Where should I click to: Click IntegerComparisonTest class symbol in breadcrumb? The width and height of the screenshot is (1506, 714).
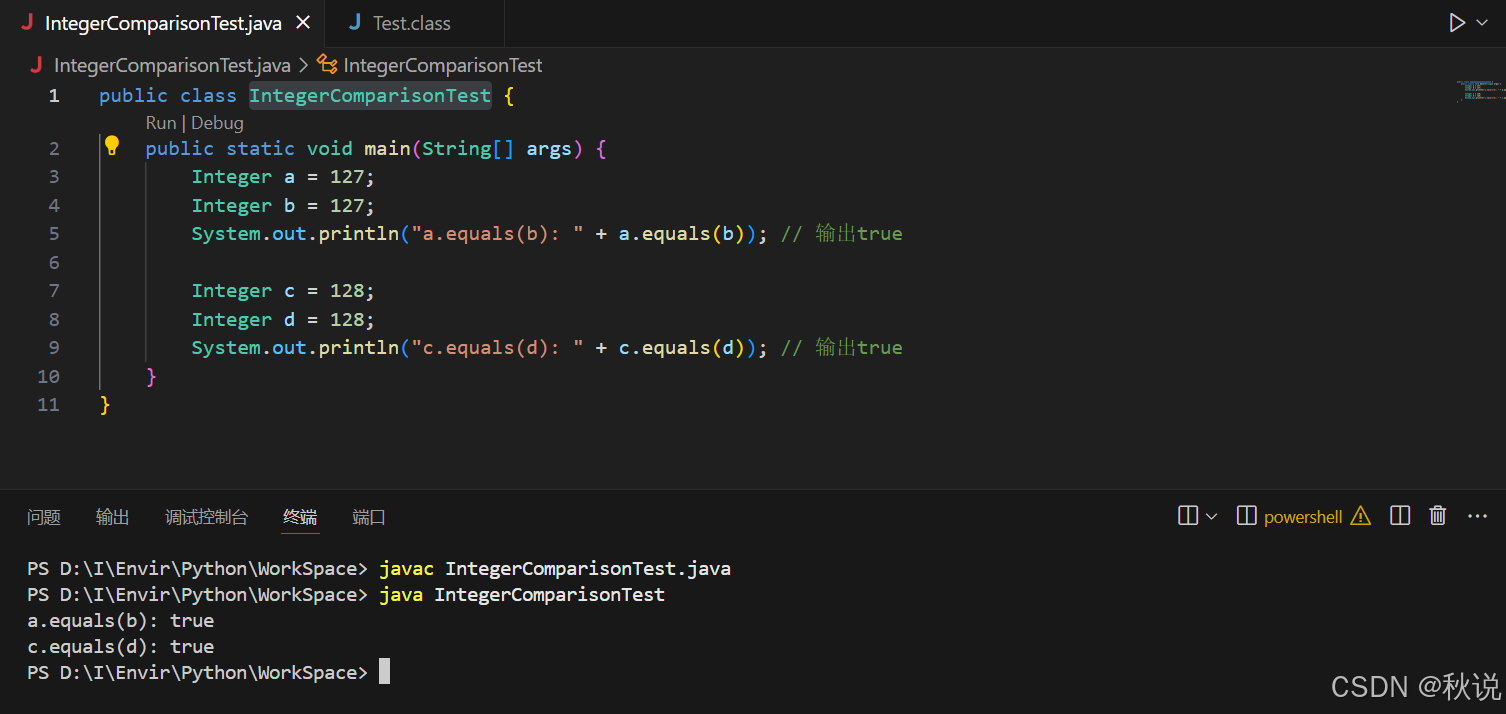[442, 65]
